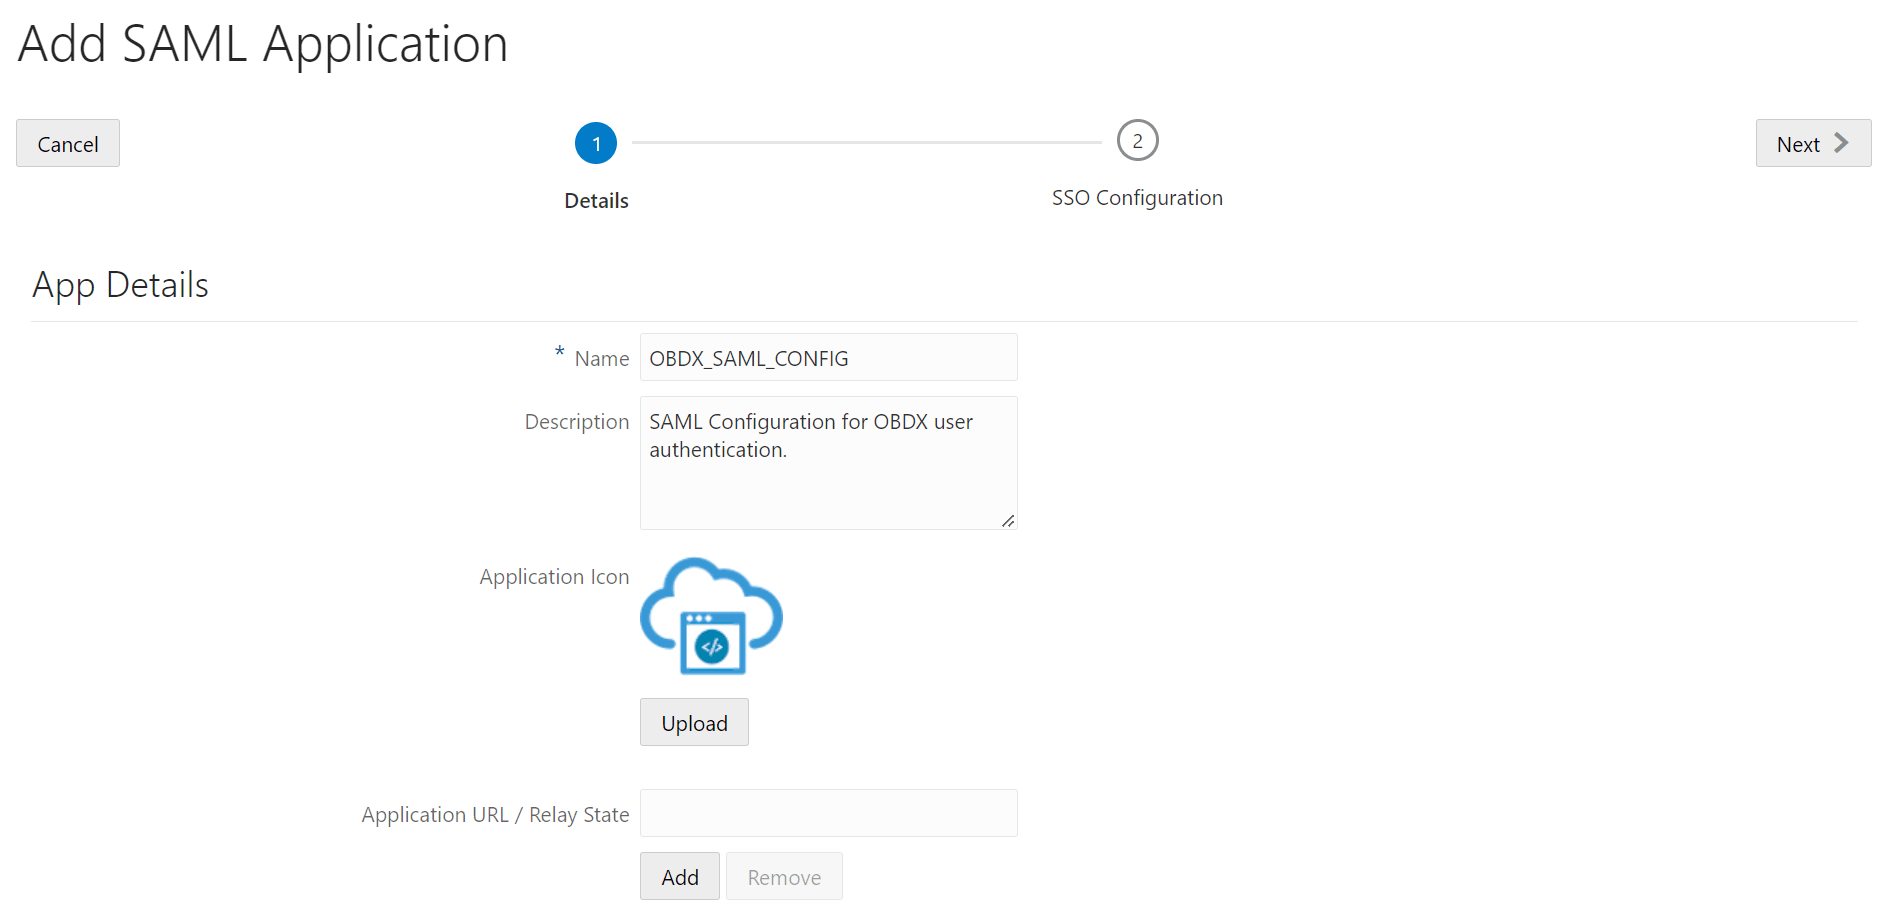
Task: Click the chevron arrow on Next button
Action: click(x=1841, y=143)
